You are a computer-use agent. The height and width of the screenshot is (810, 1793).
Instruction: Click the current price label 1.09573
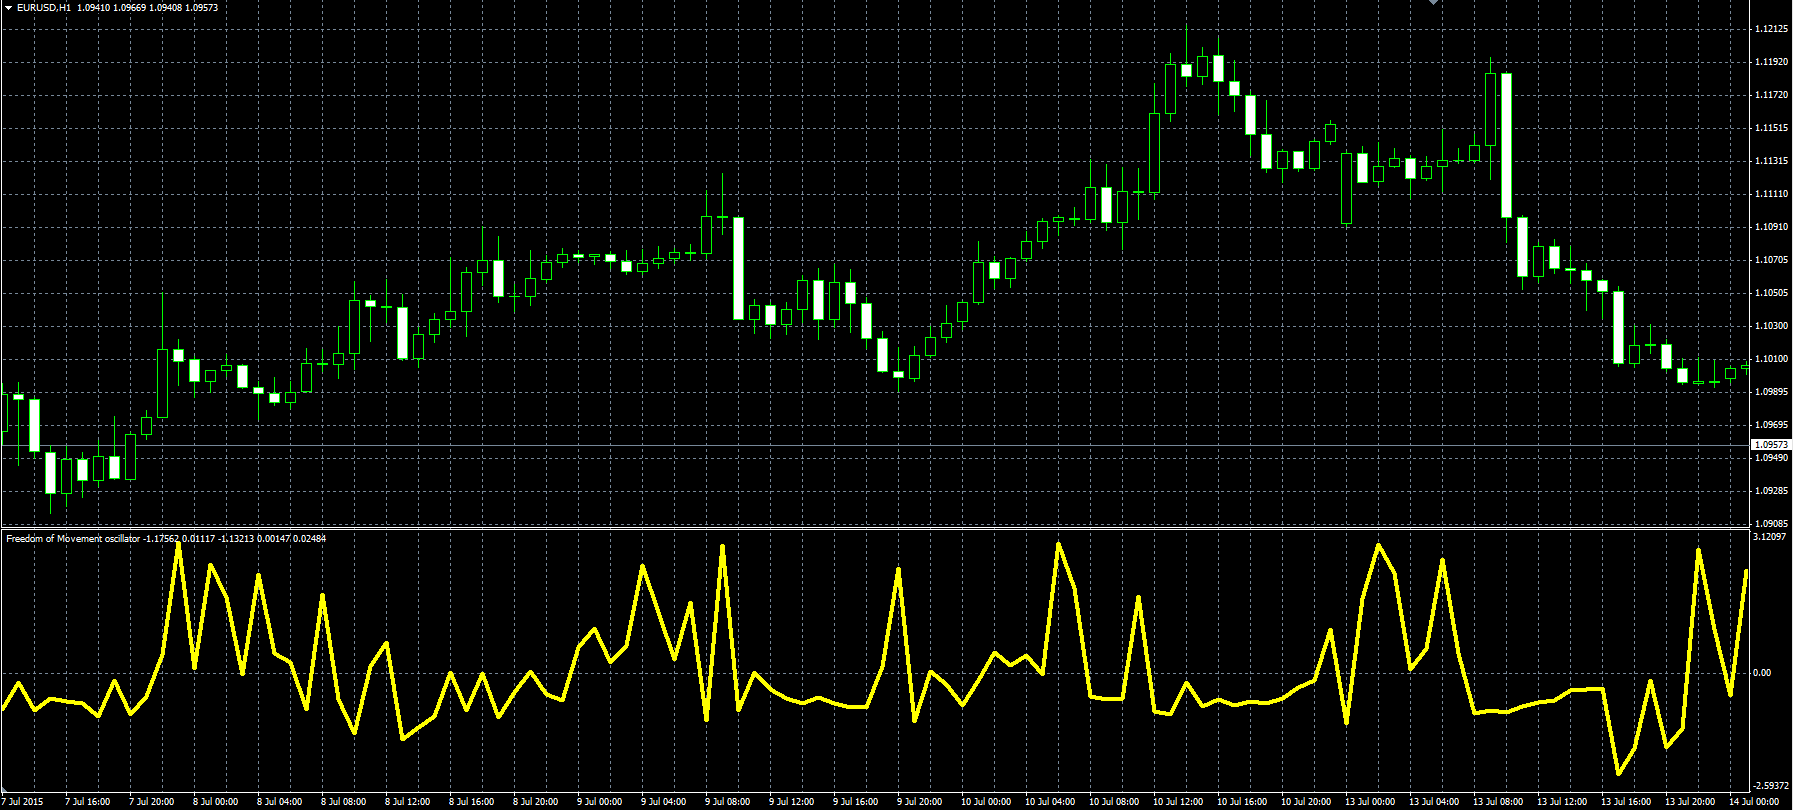pyautogui.click(x=1771, y=444)
